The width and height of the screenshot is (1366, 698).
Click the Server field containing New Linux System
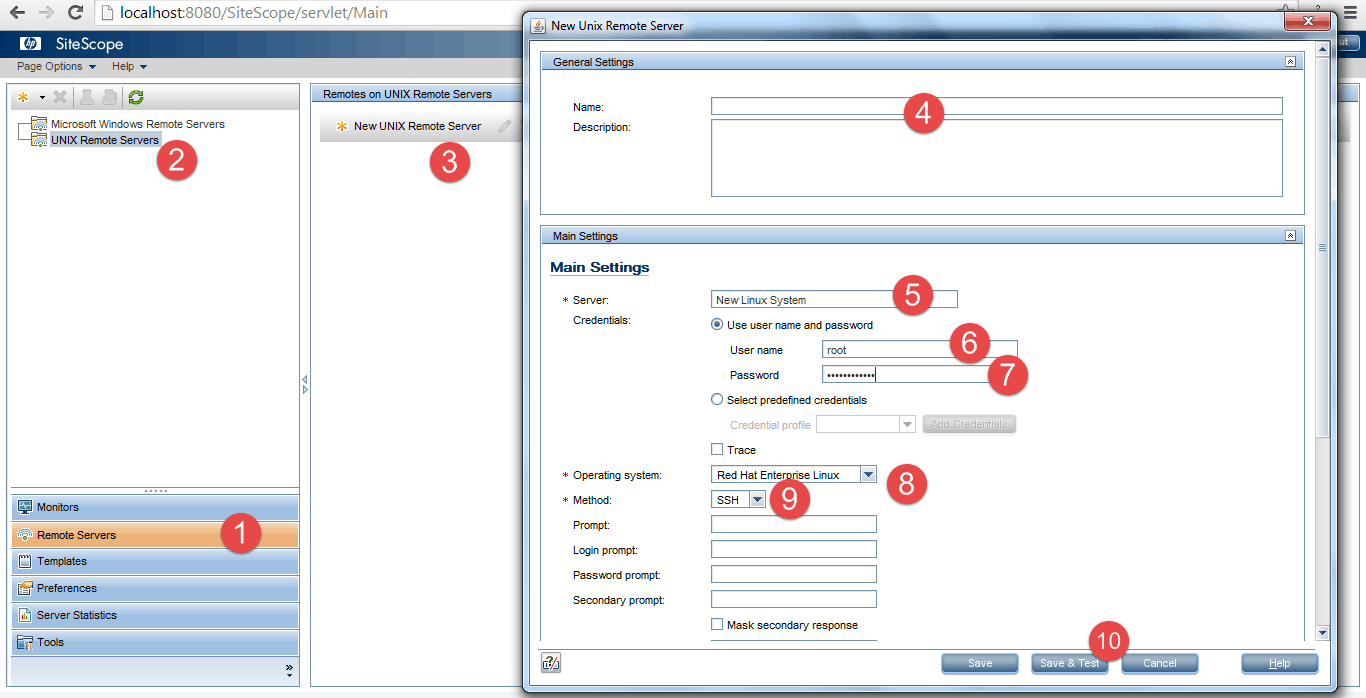(x=834, y=299)
